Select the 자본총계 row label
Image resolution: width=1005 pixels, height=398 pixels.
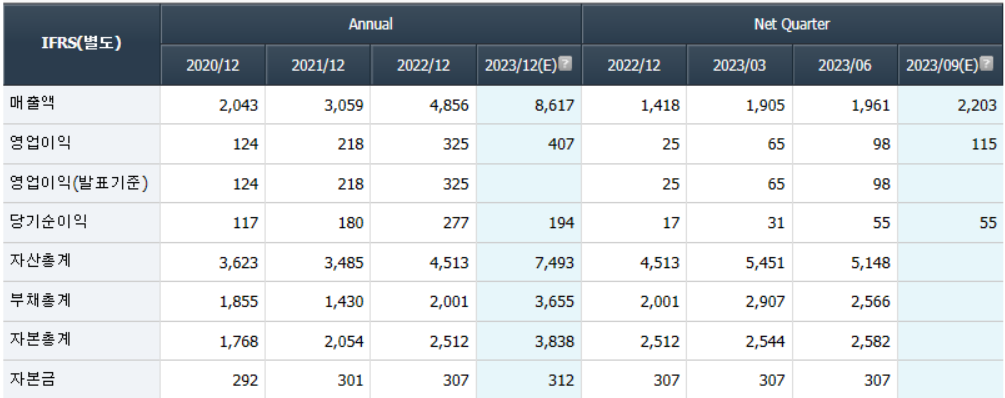40,339
